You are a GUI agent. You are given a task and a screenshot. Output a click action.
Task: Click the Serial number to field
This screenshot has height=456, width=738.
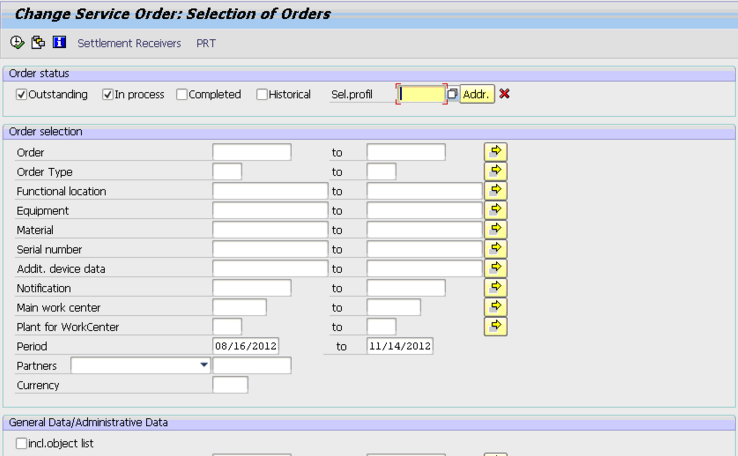coord(425,249)
